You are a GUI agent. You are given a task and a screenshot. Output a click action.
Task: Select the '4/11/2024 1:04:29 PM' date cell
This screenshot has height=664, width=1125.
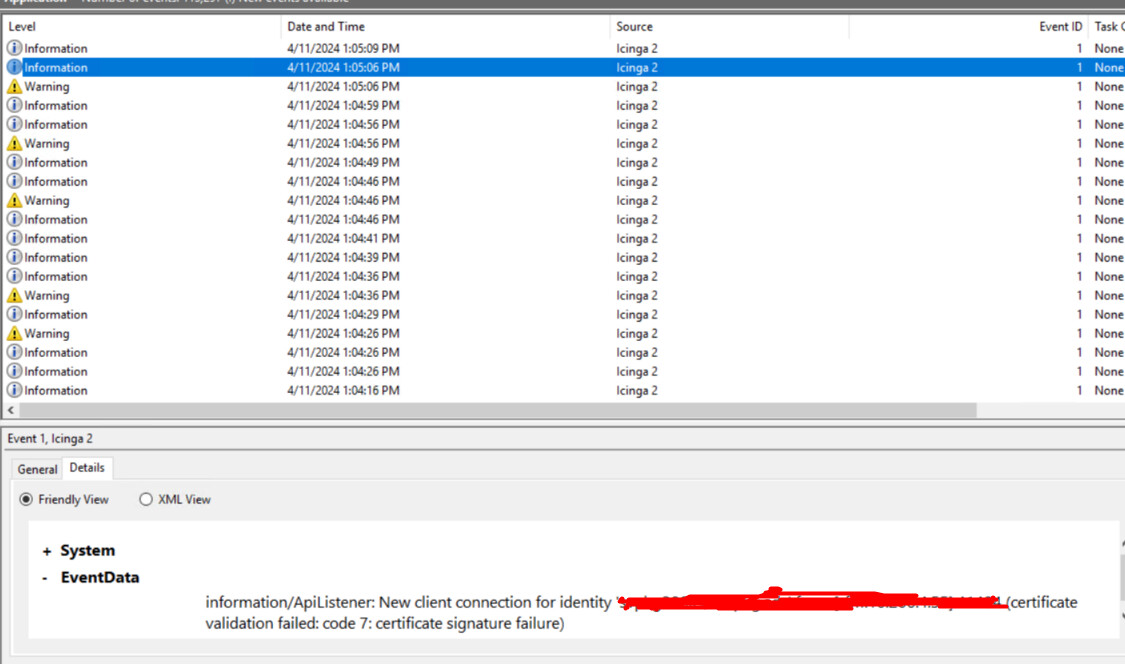[x=344, y=314]
